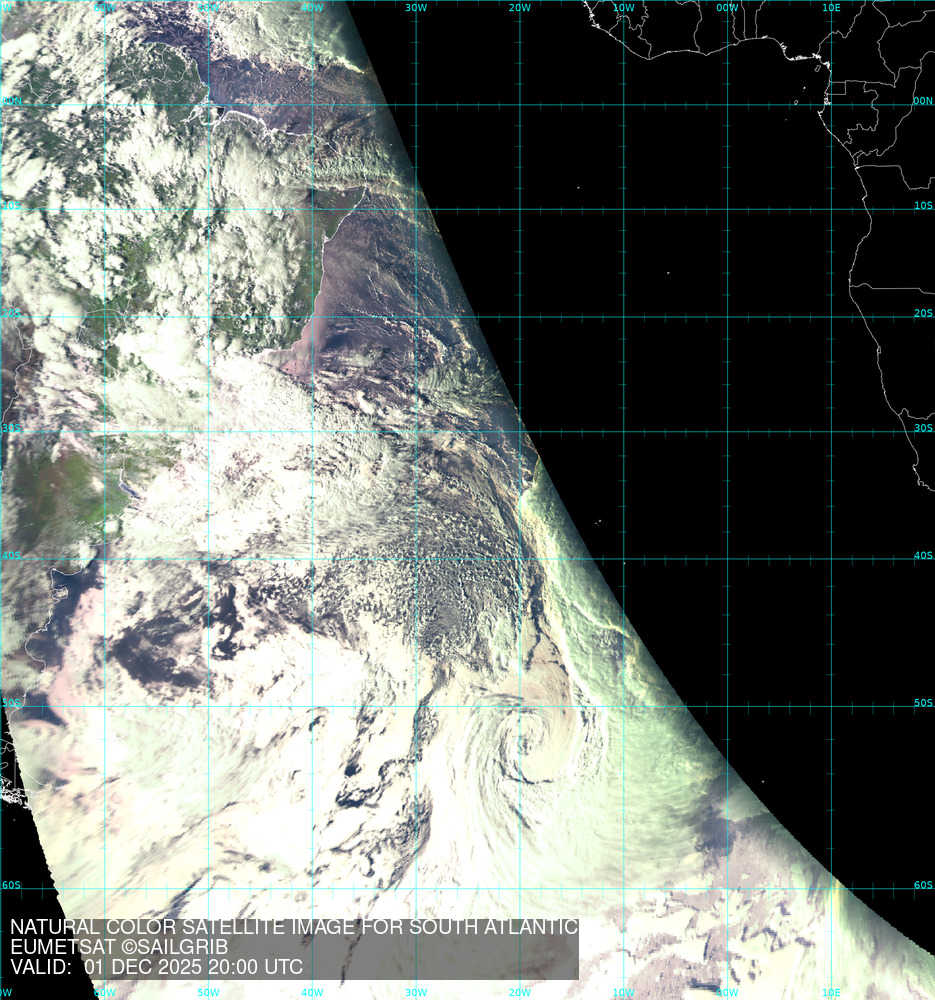
Task: Click grid intersection of 10W and 20S
Action: tap(624, 317)
